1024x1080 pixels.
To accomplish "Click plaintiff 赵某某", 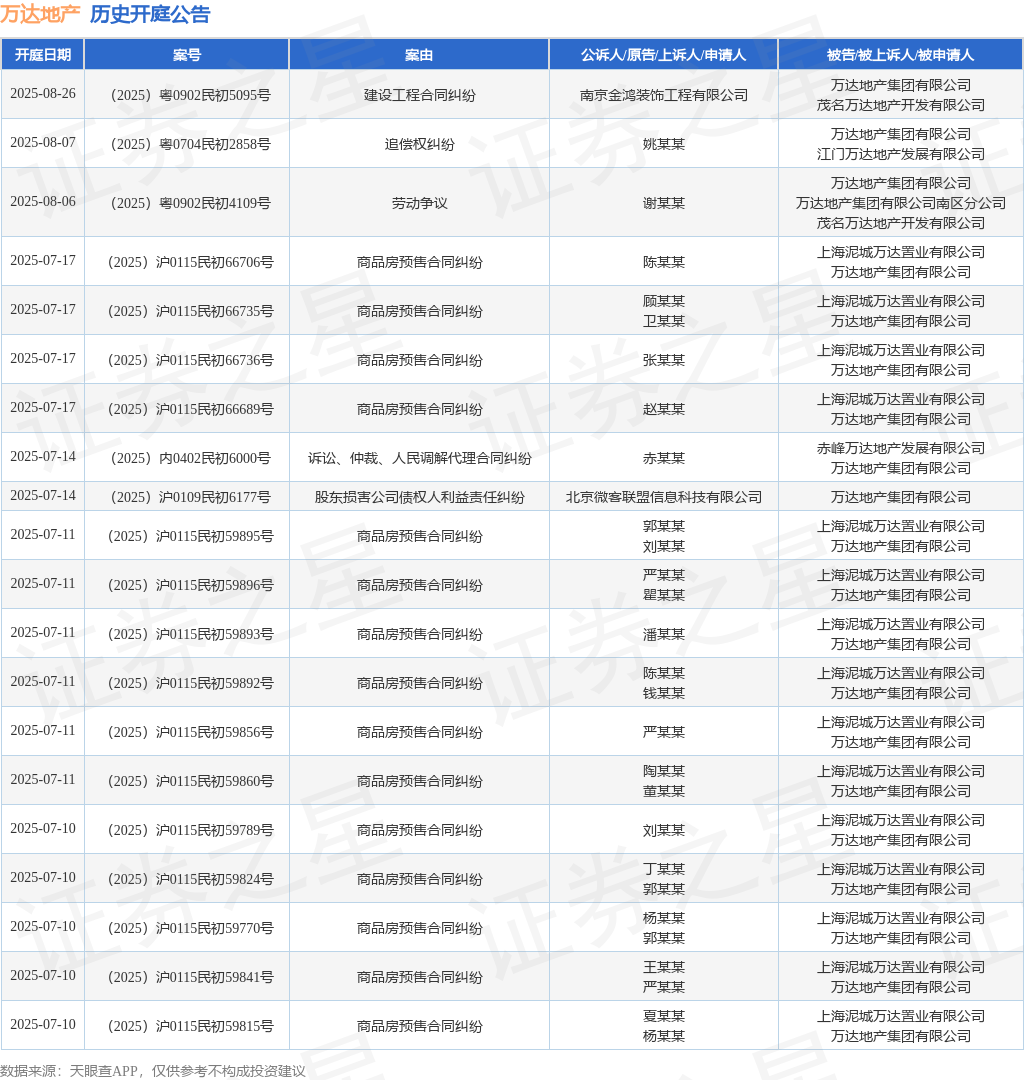I will [664, 409].
